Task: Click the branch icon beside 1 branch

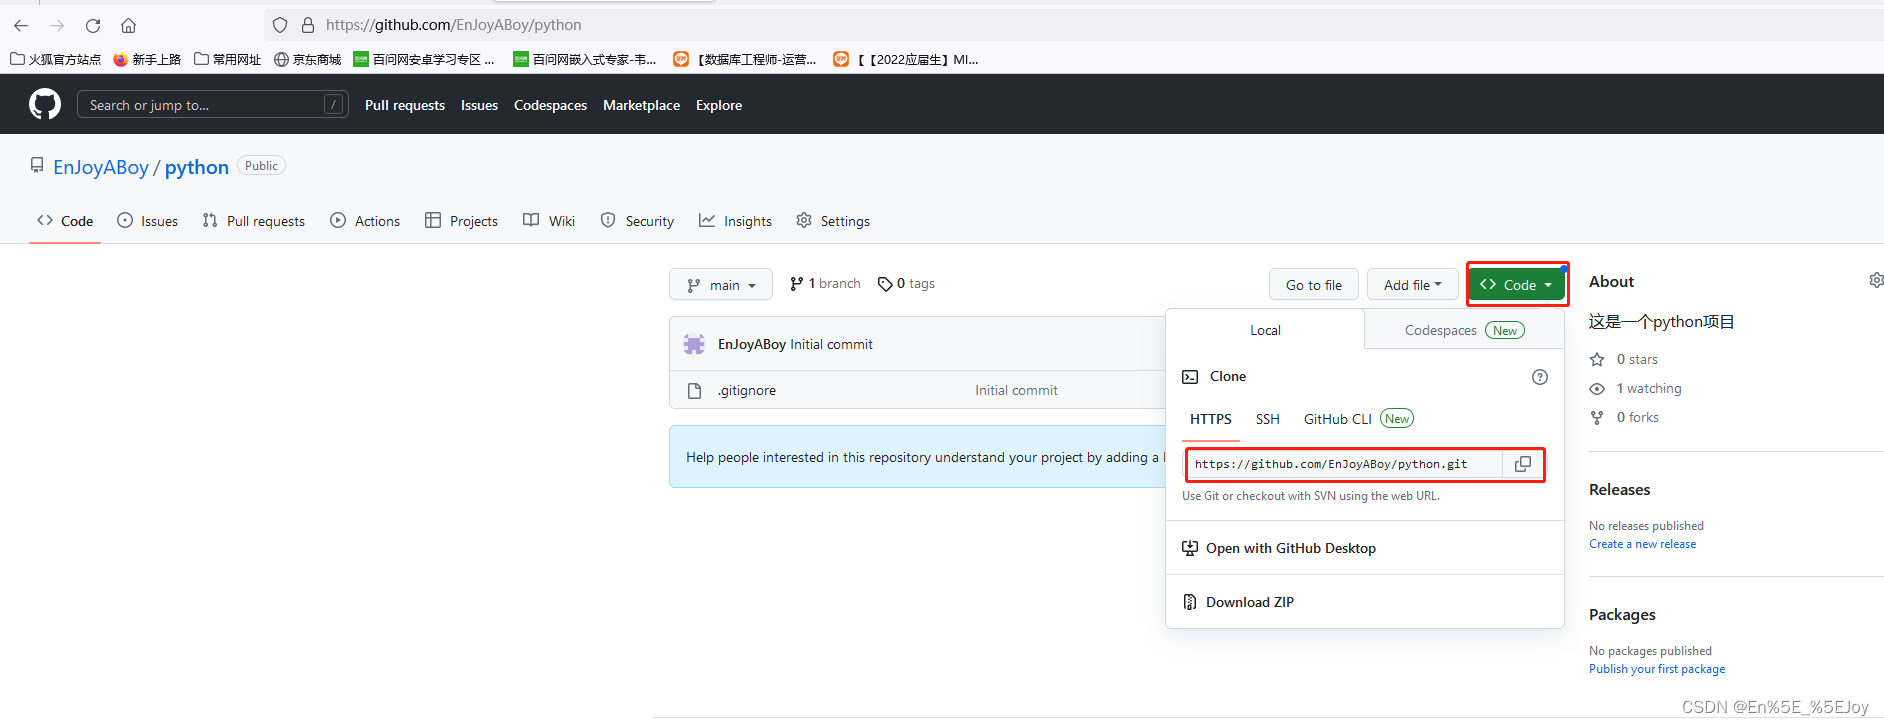Action: tap(796, 284)
